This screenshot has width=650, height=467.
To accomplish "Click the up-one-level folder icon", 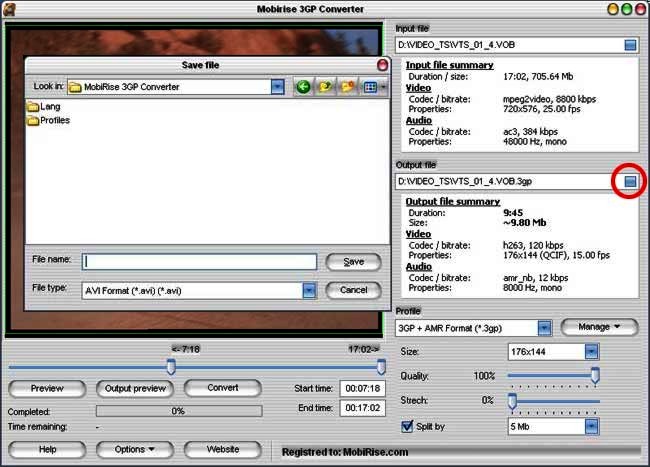I will coord(325,87).
